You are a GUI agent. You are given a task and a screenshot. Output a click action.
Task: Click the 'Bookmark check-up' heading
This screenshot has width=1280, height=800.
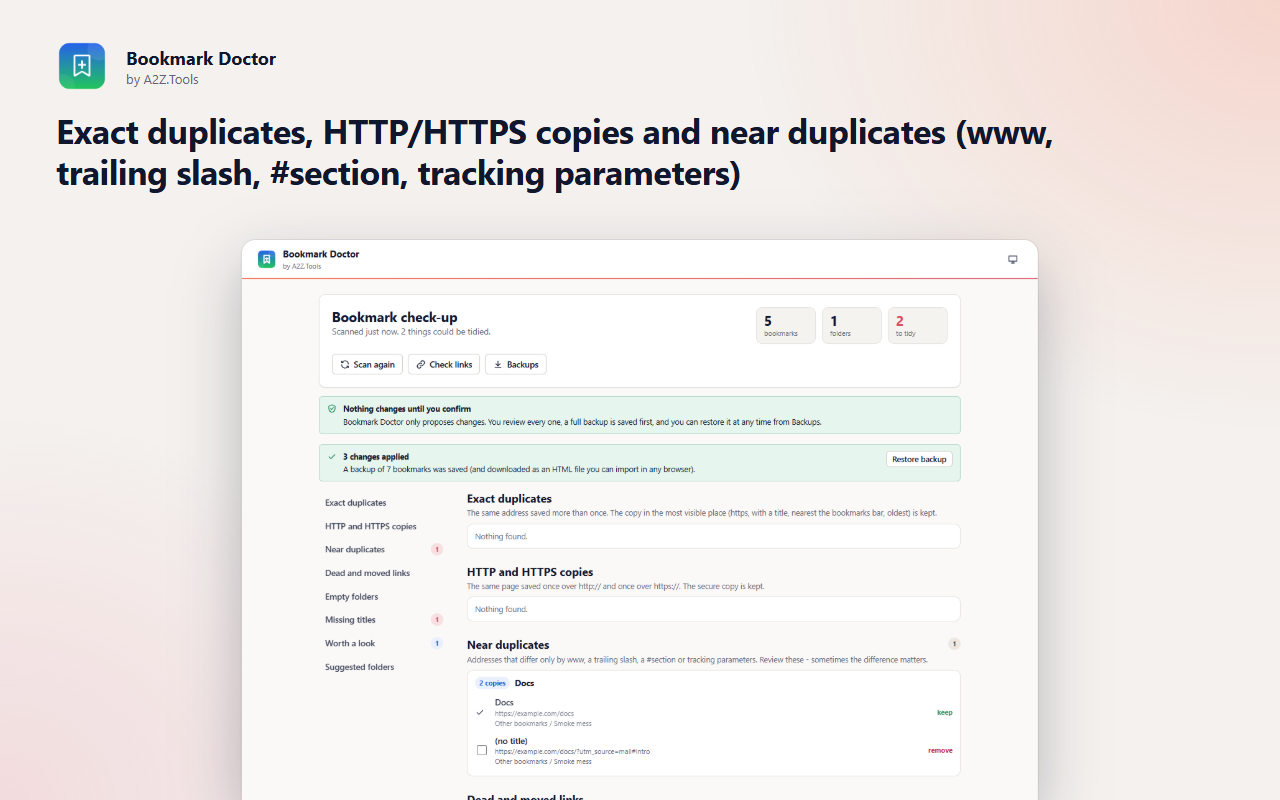coord(395,317)
